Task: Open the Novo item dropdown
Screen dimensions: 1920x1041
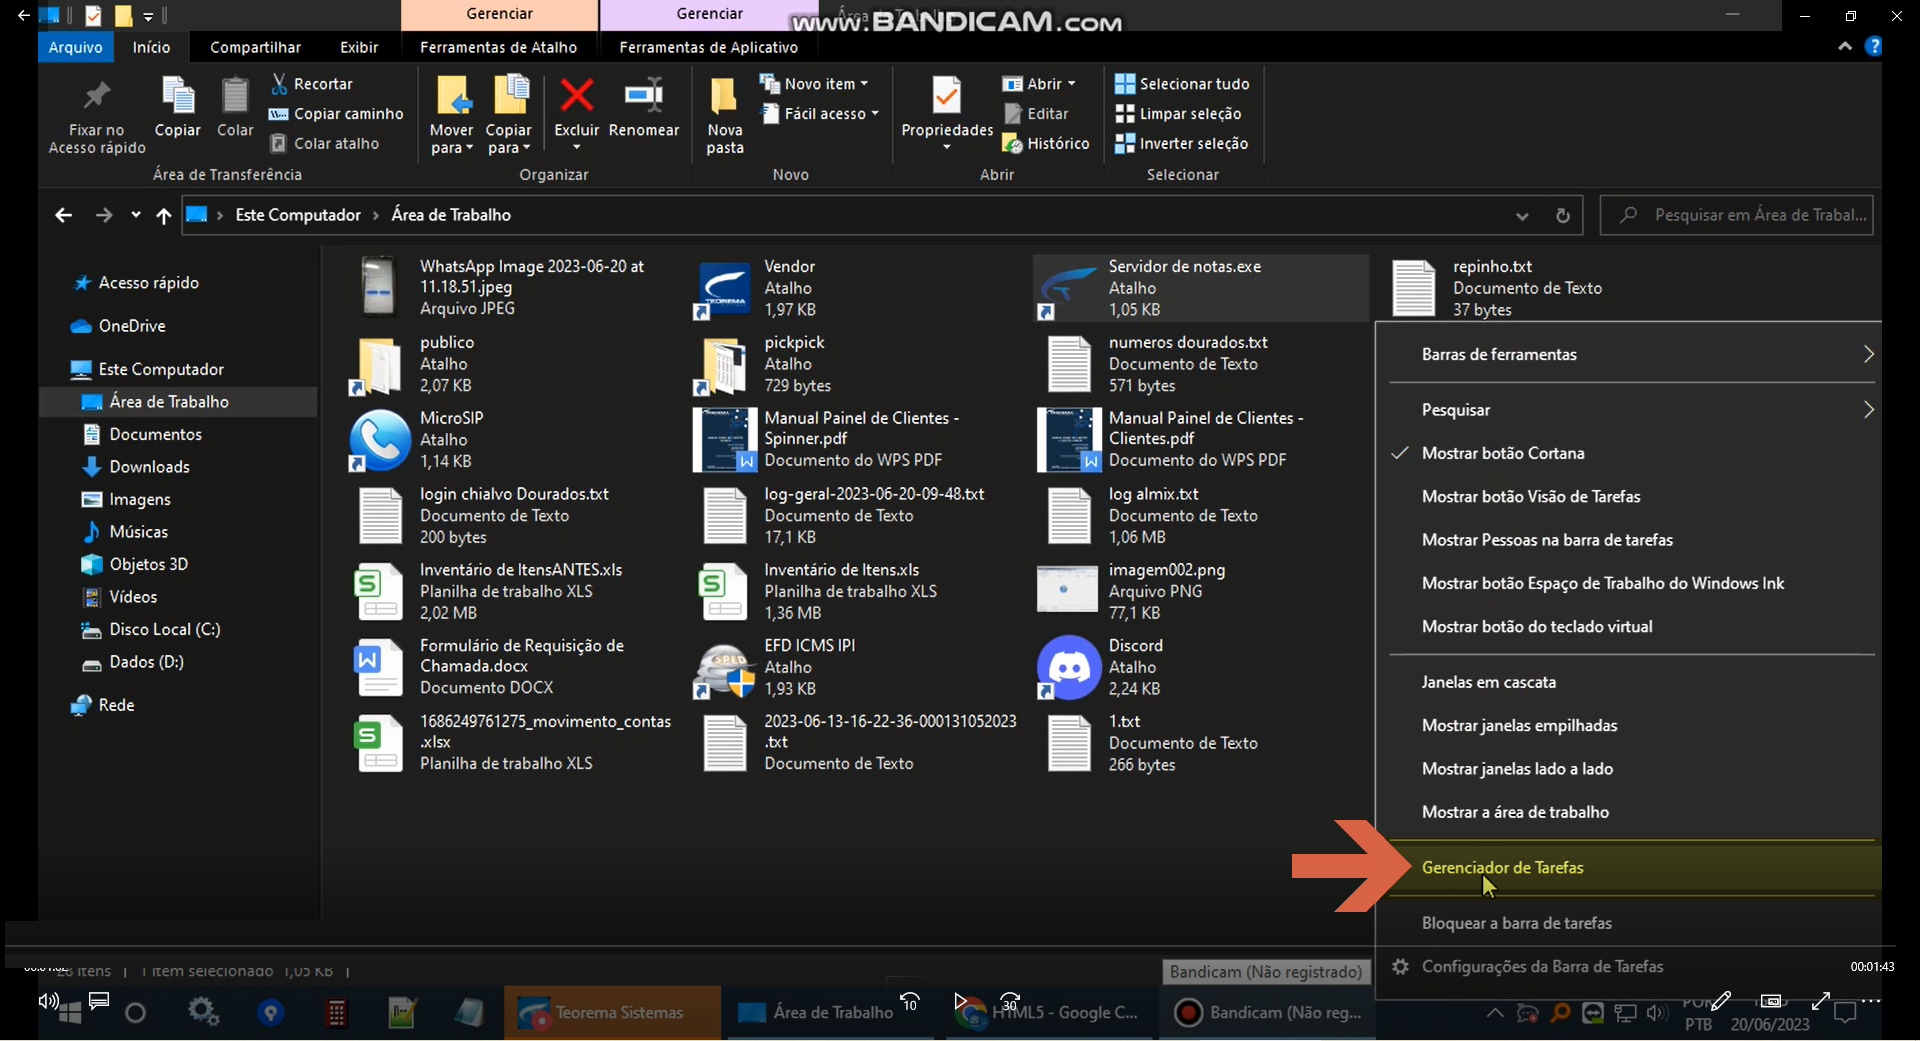Action: pos(814,84)
